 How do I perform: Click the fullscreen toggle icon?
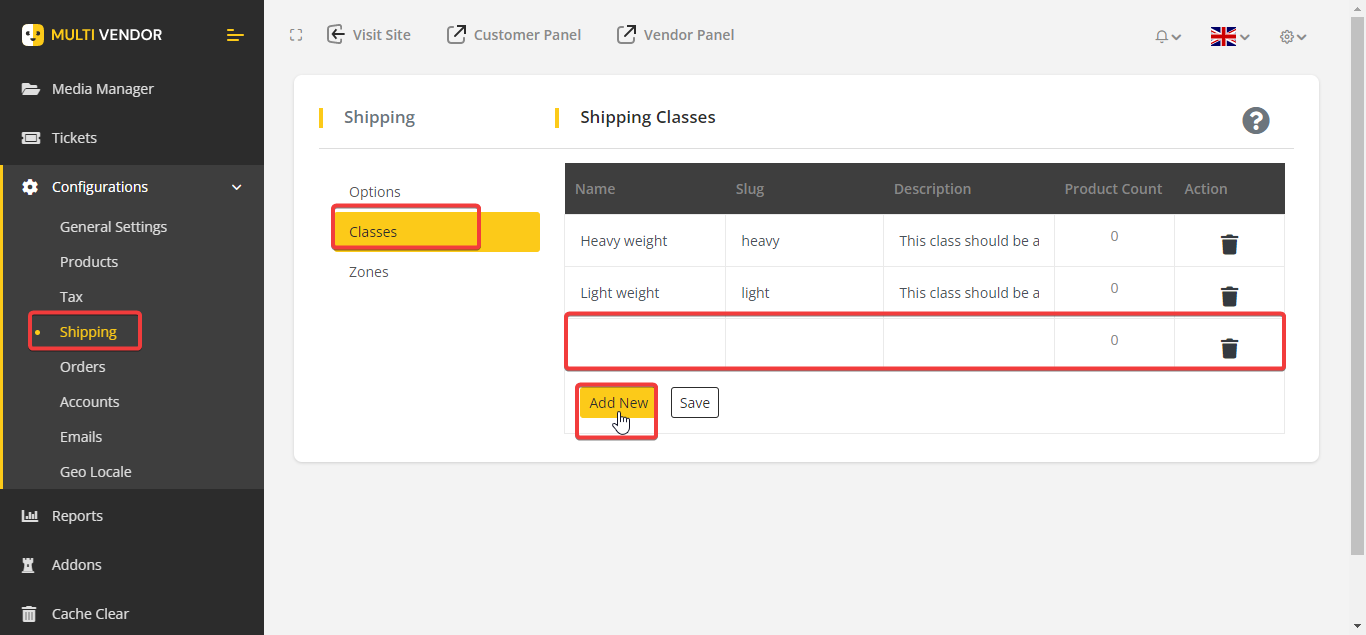[x=296, y=34]
